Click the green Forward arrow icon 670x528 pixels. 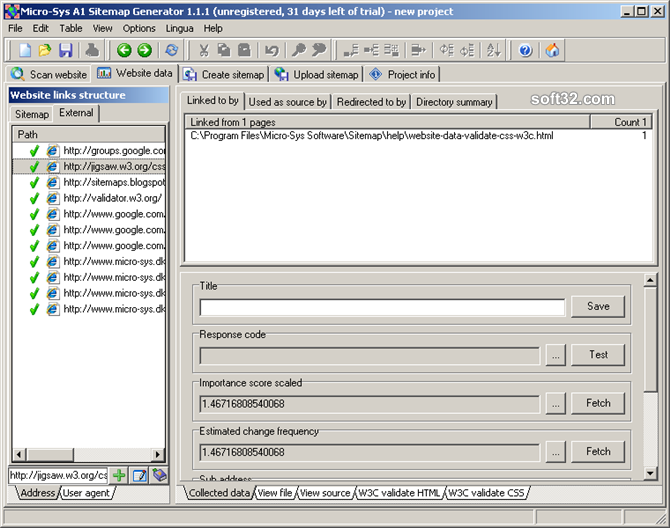click(145, 50)
